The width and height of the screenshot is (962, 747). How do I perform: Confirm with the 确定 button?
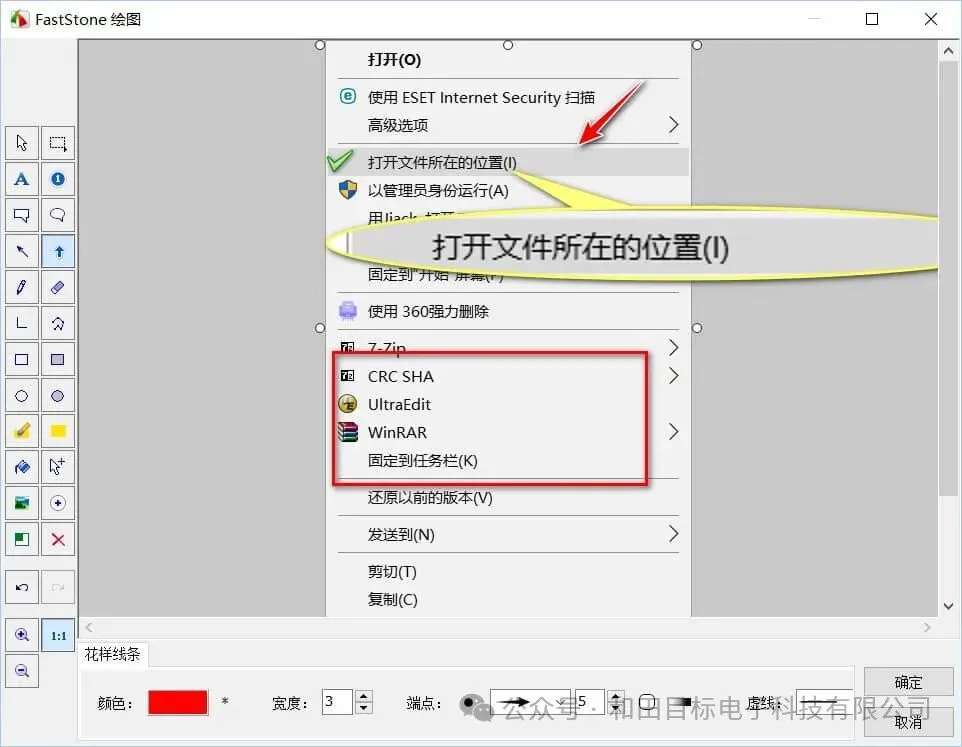tap(908, 683)
